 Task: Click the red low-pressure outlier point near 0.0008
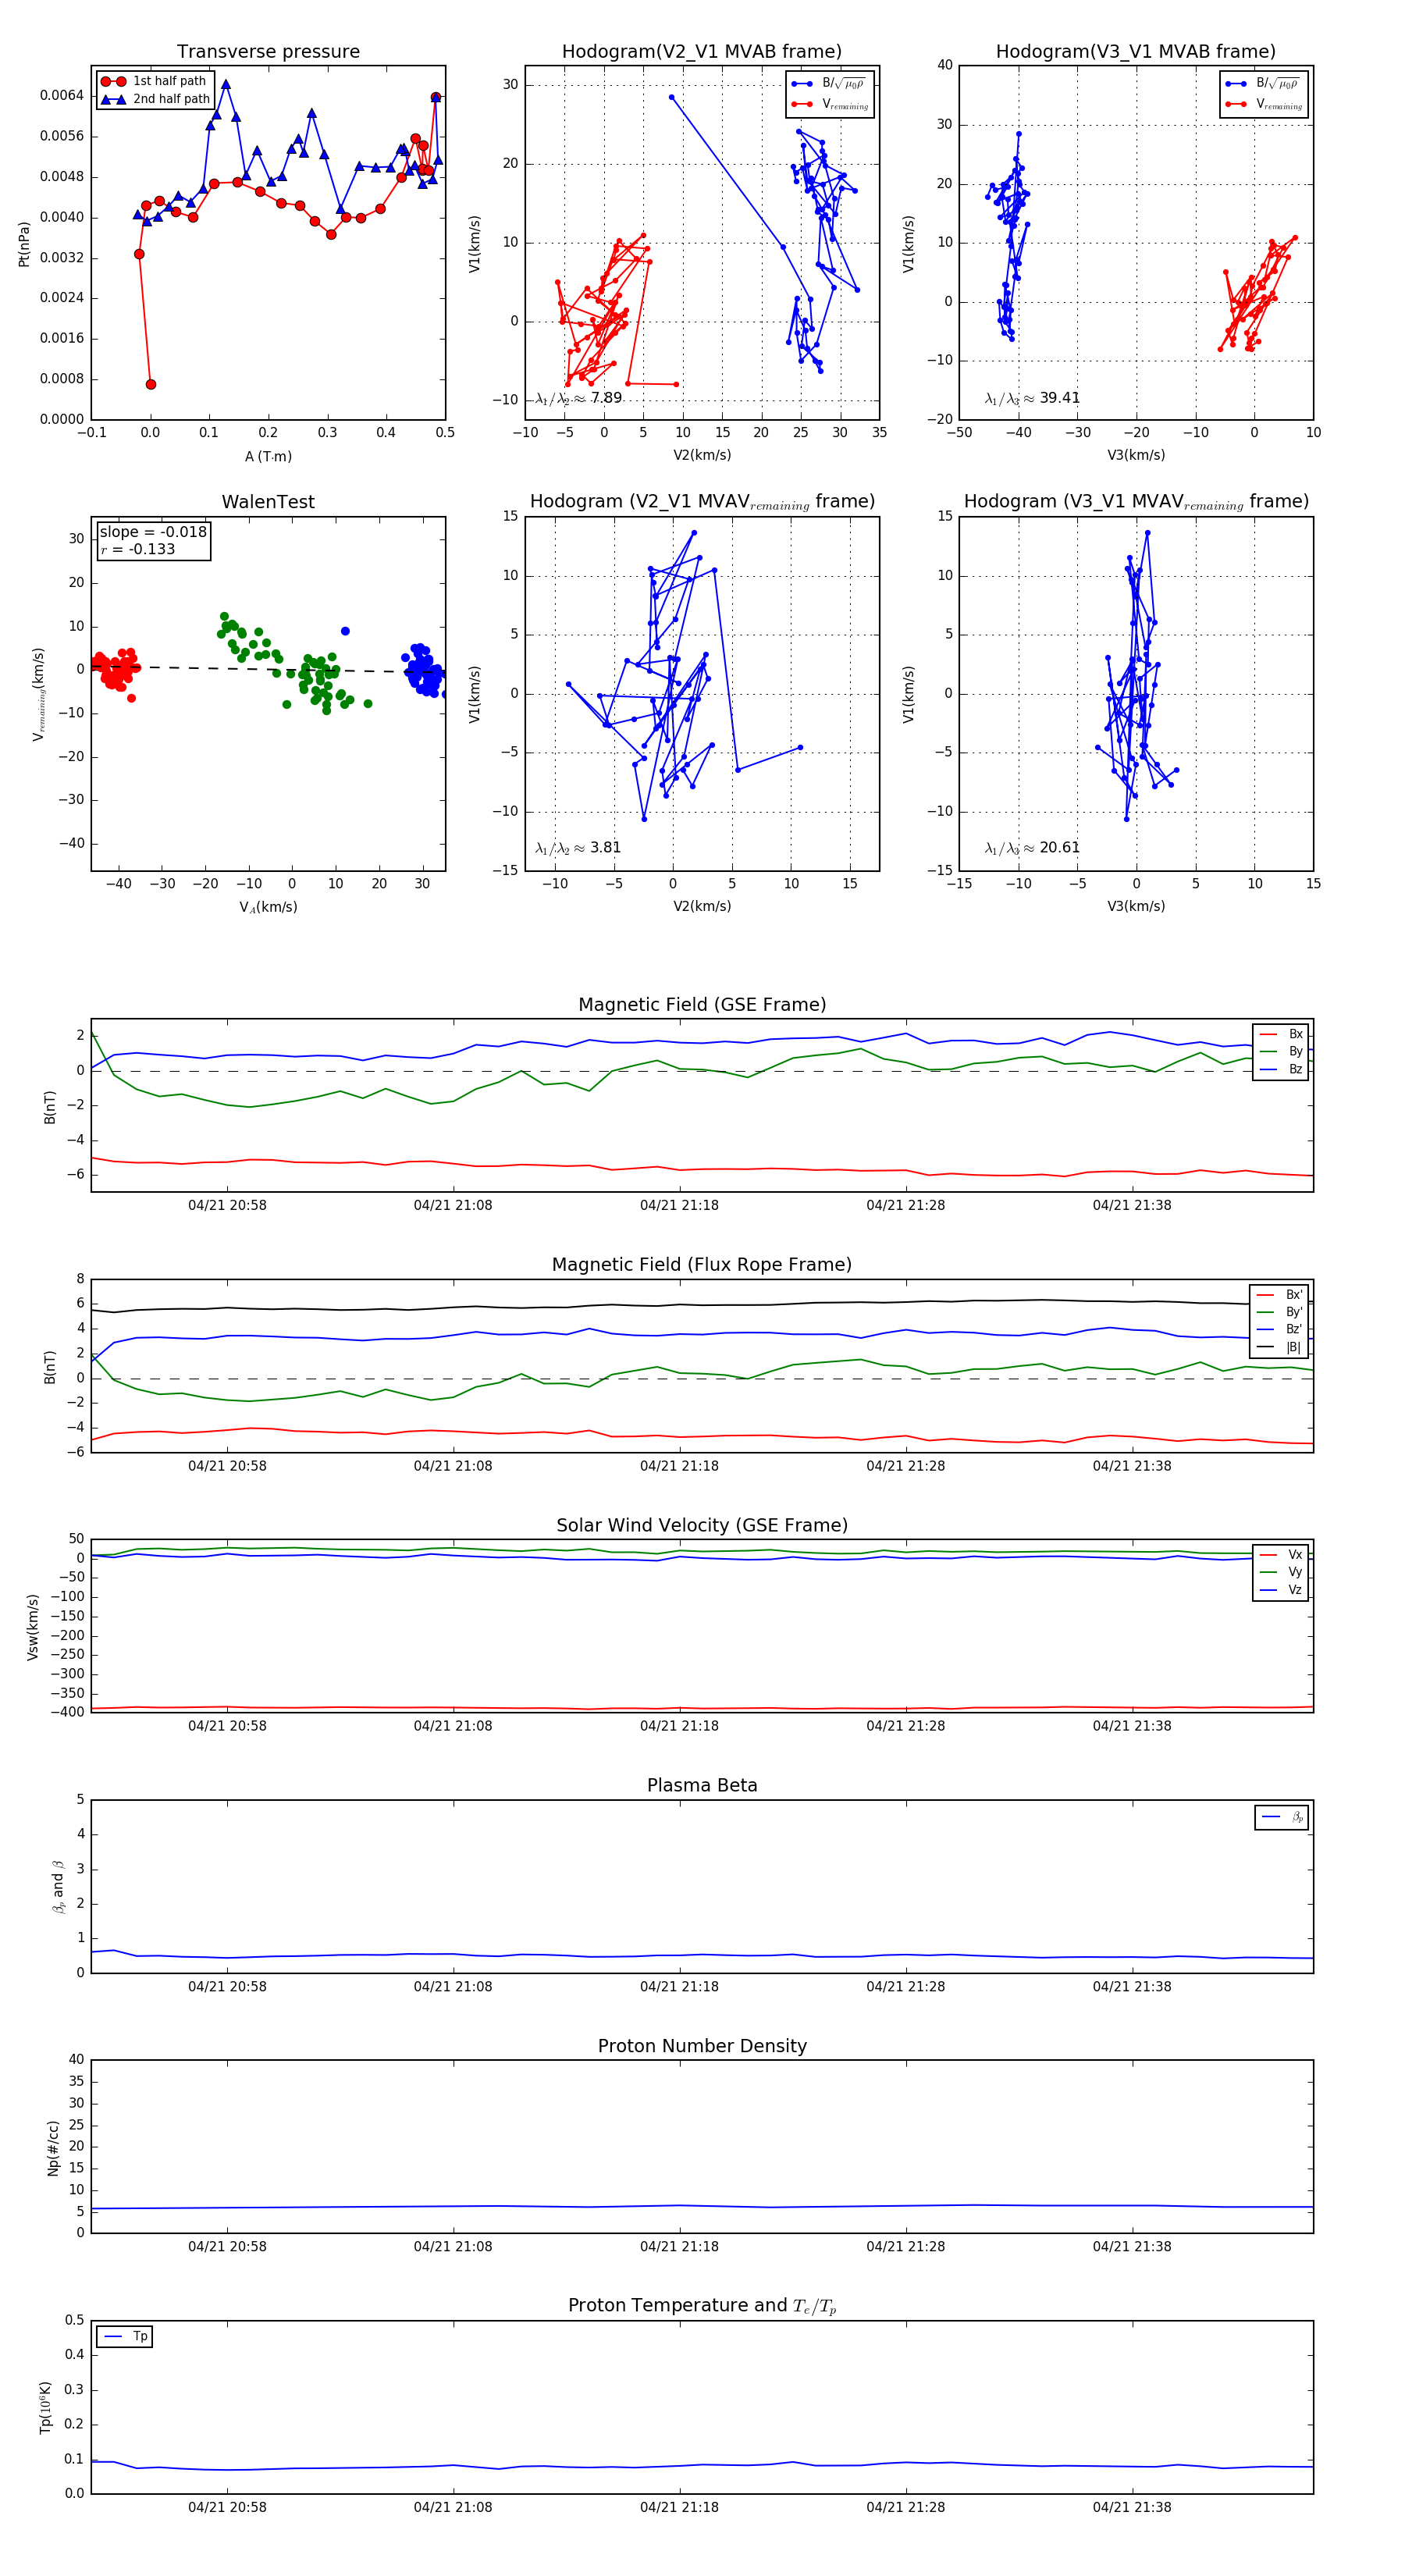(x=151, y=385)
